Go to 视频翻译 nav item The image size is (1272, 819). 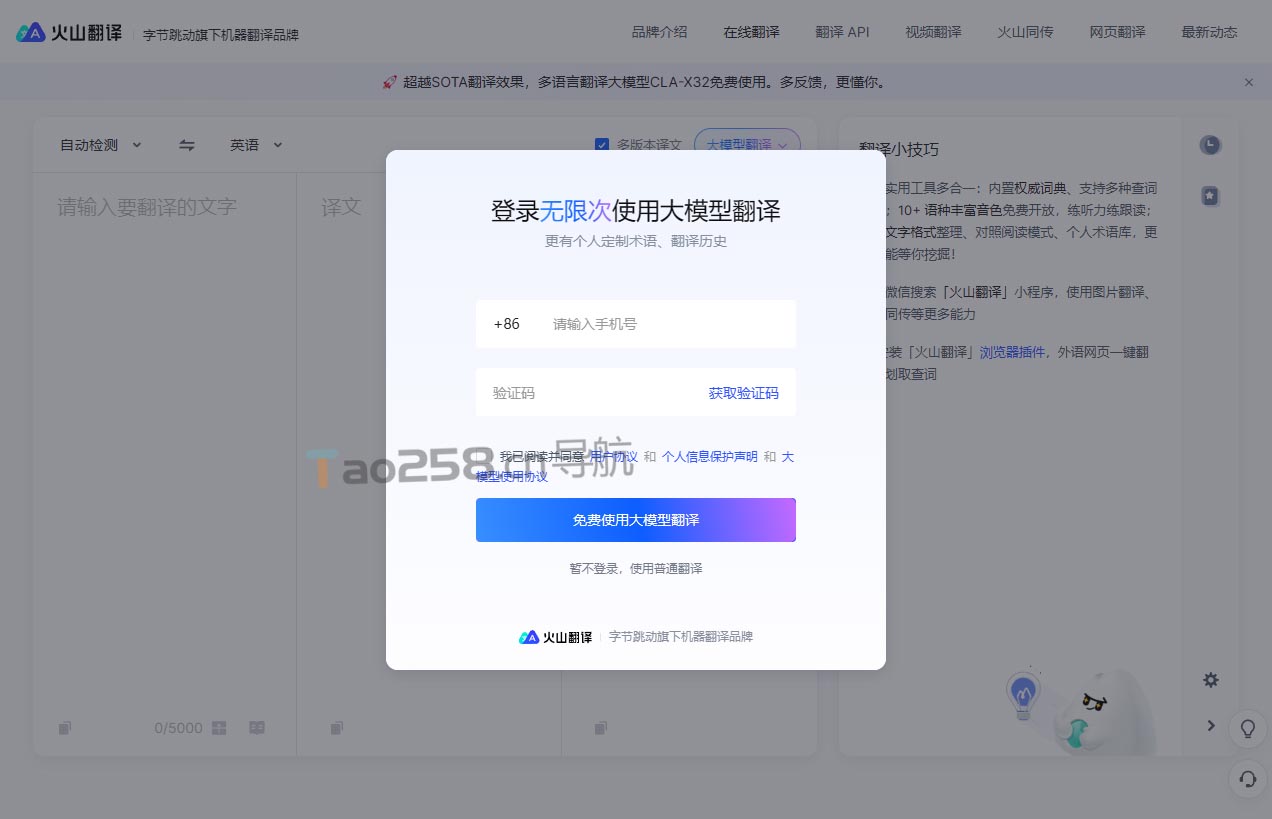coord(934,32)
